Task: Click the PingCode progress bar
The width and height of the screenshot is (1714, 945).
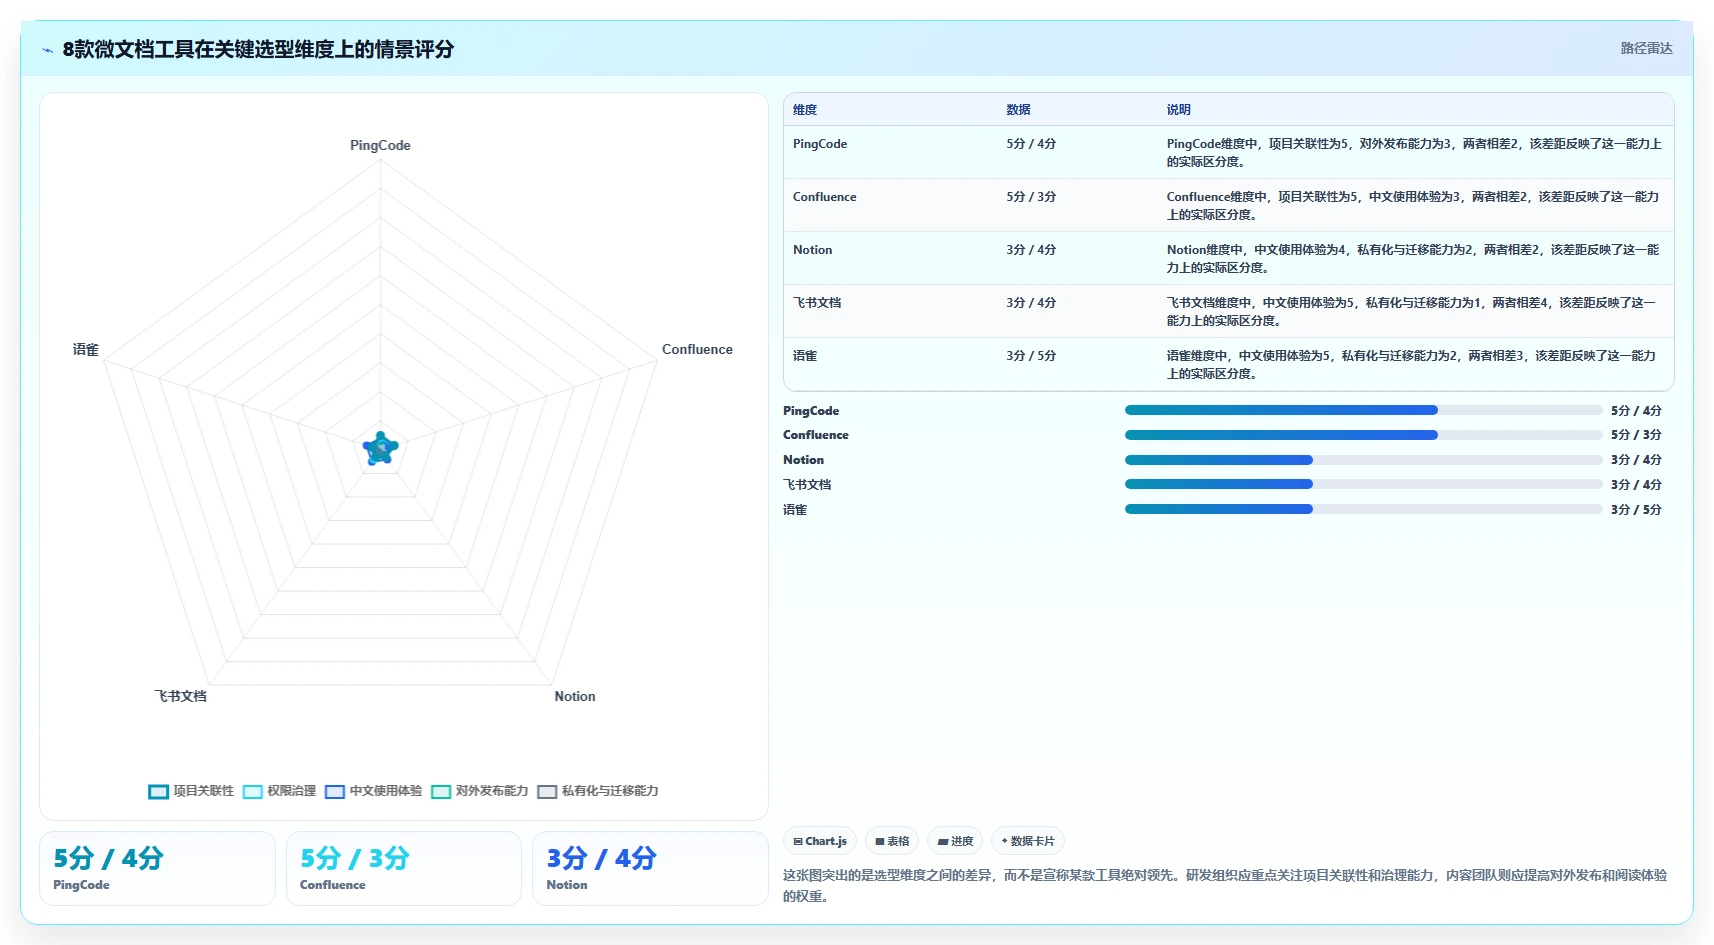Action: tap(1363, 410)
